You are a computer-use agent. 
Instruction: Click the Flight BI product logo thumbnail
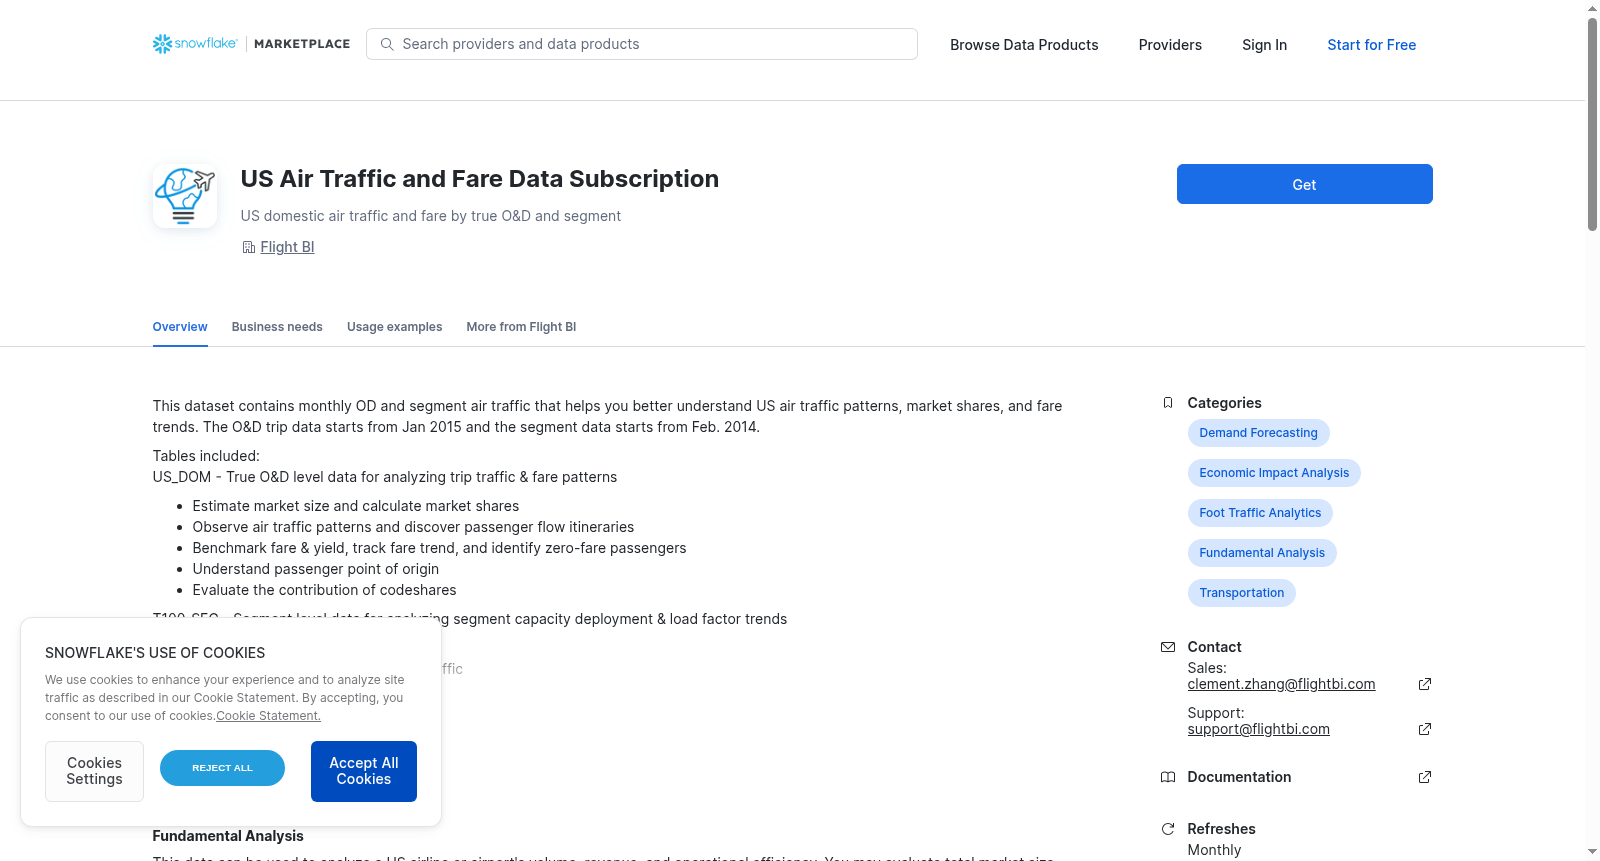tap(185, 196)
